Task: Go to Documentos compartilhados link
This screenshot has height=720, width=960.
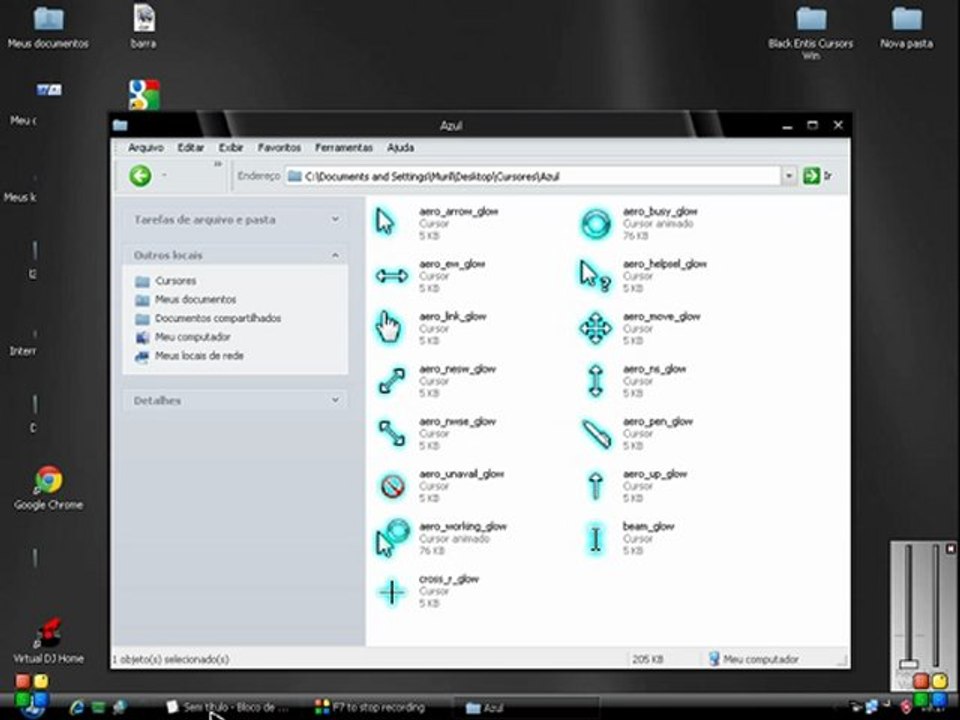Action: (218, 318)
